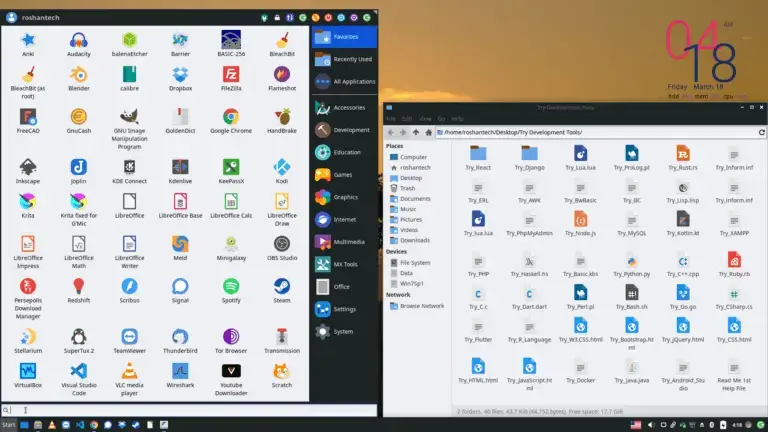The height and width of the screenshot is (432, 768).
Task: Open Audacity audio editor
Action: [x=78, y=44]
